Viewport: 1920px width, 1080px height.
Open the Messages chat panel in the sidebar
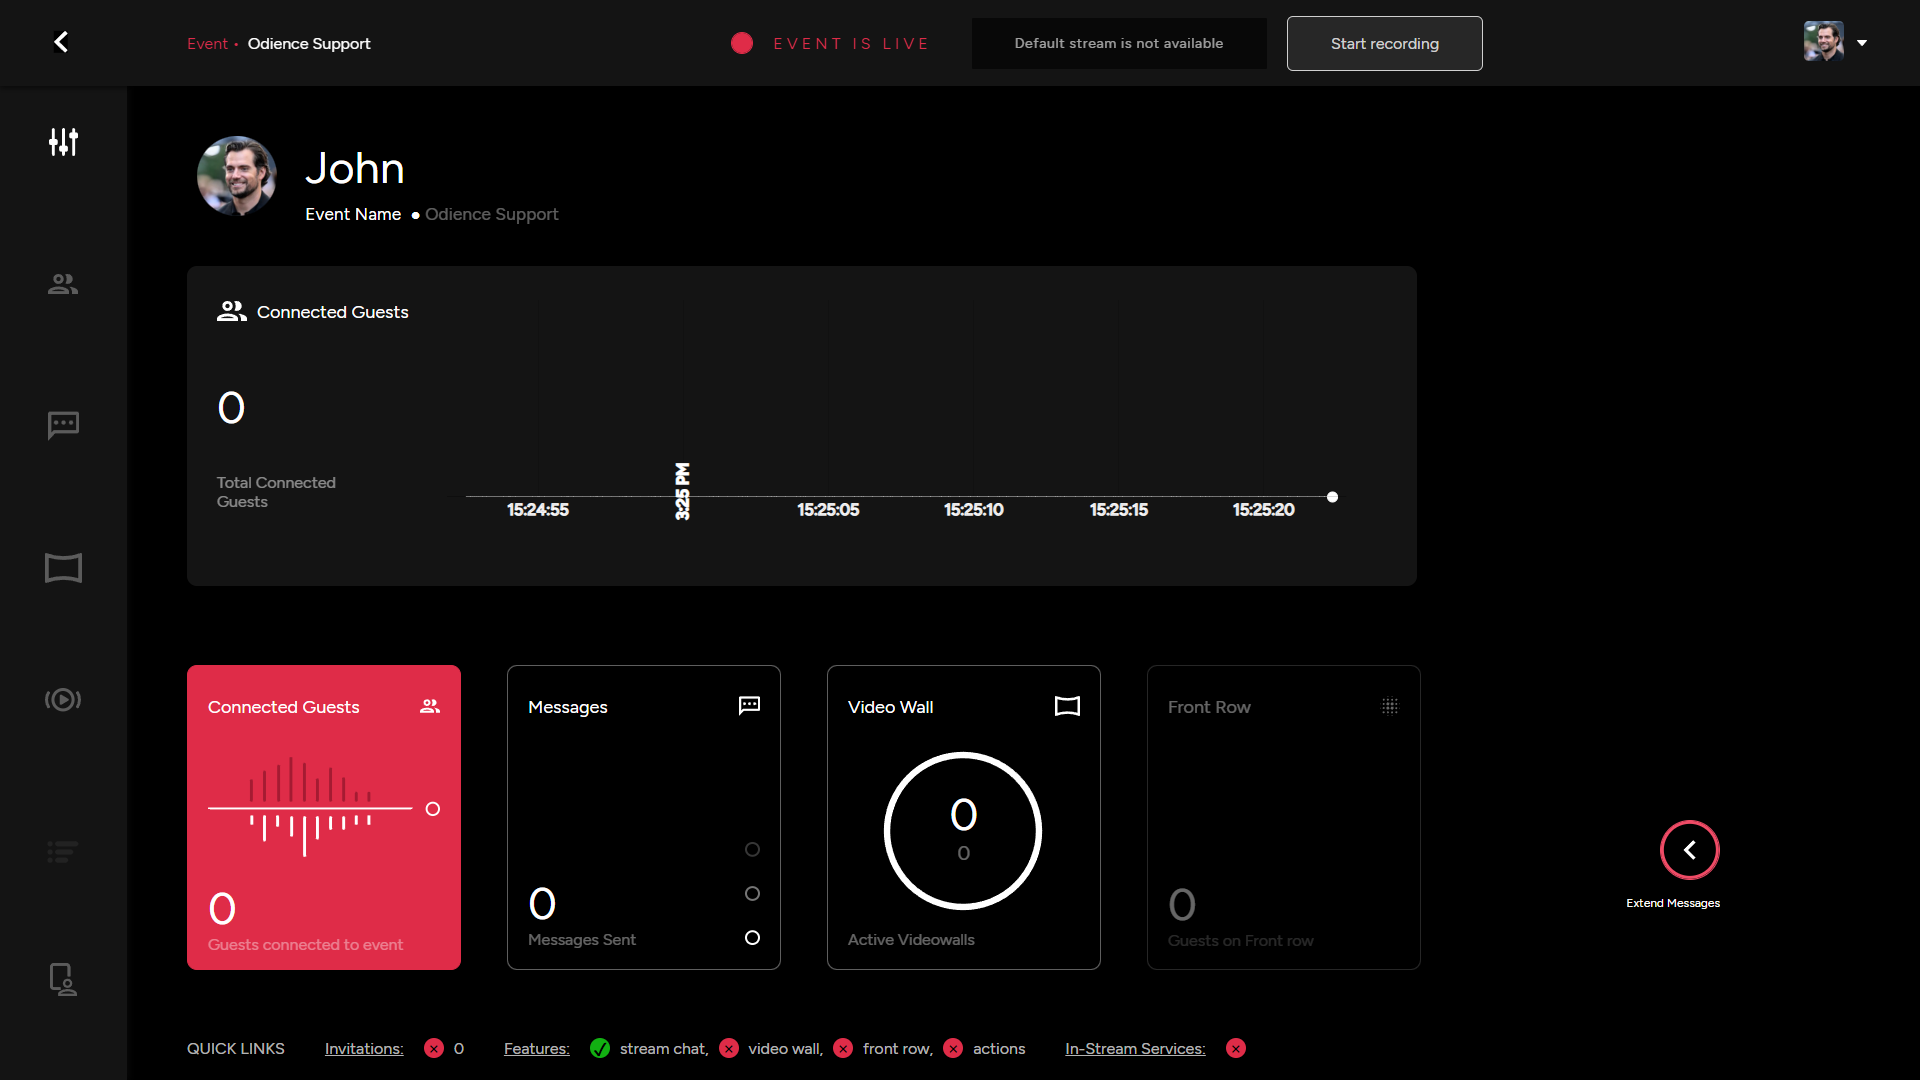click(62, 425)
